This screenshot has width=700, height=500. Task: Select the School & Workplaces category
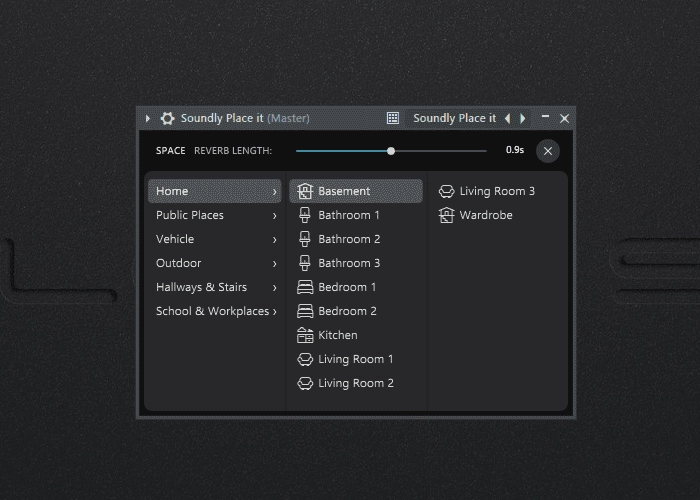[x=215, y=312]
